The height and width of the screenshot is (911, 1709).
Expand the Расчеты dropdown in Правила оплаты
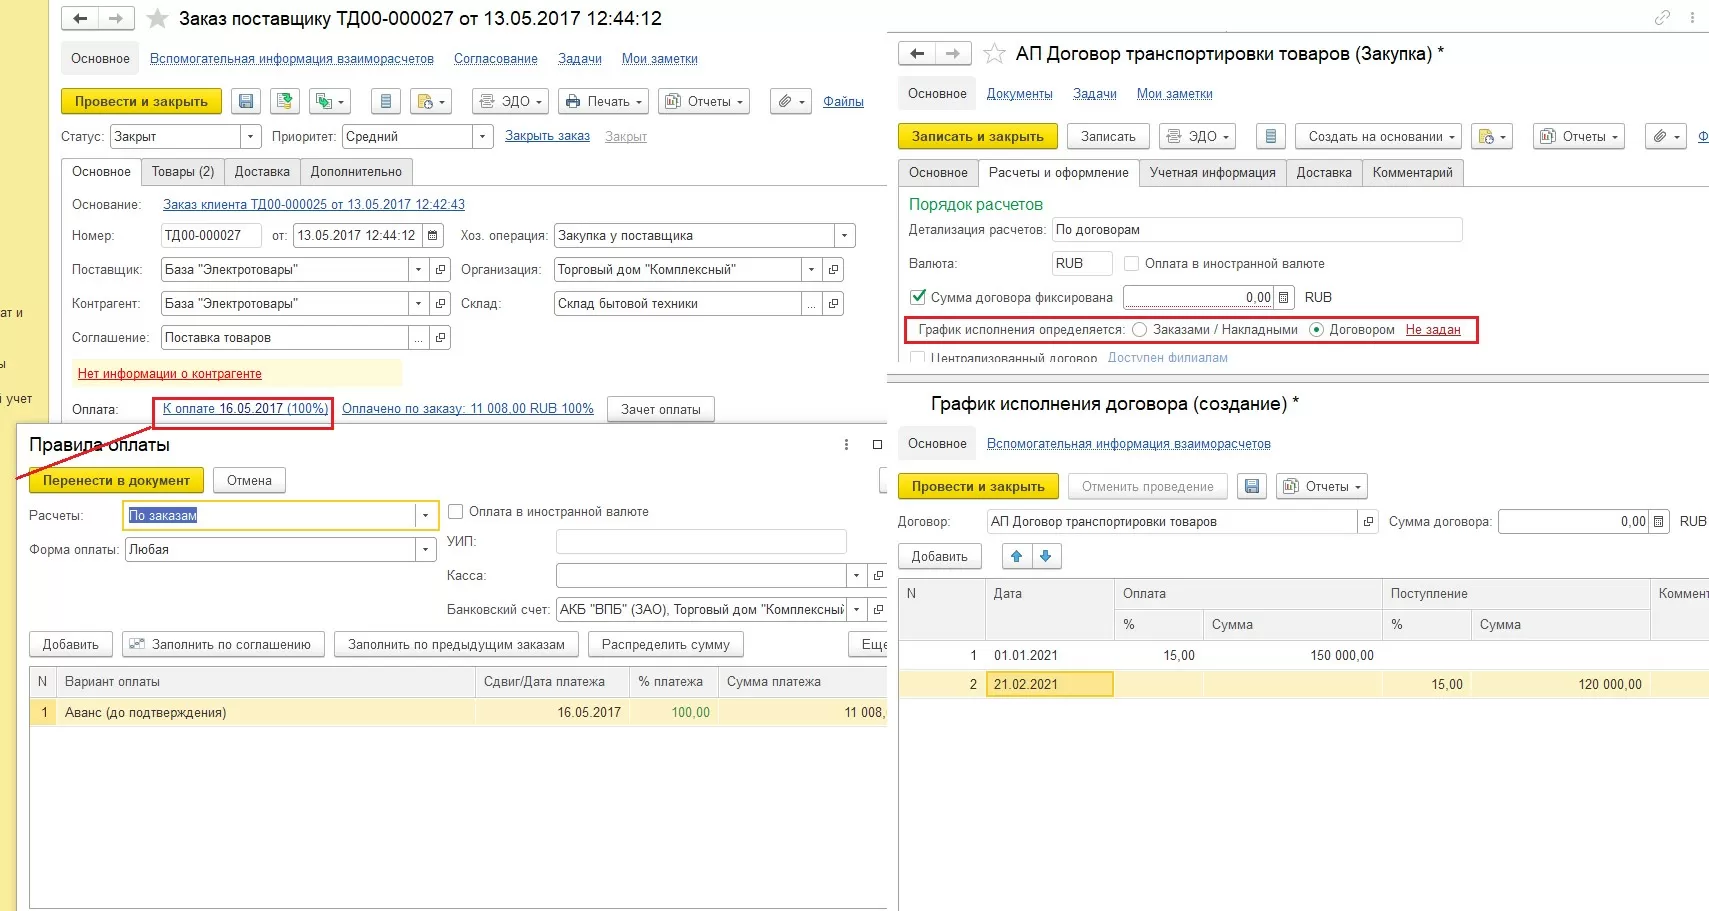point(426,516)
